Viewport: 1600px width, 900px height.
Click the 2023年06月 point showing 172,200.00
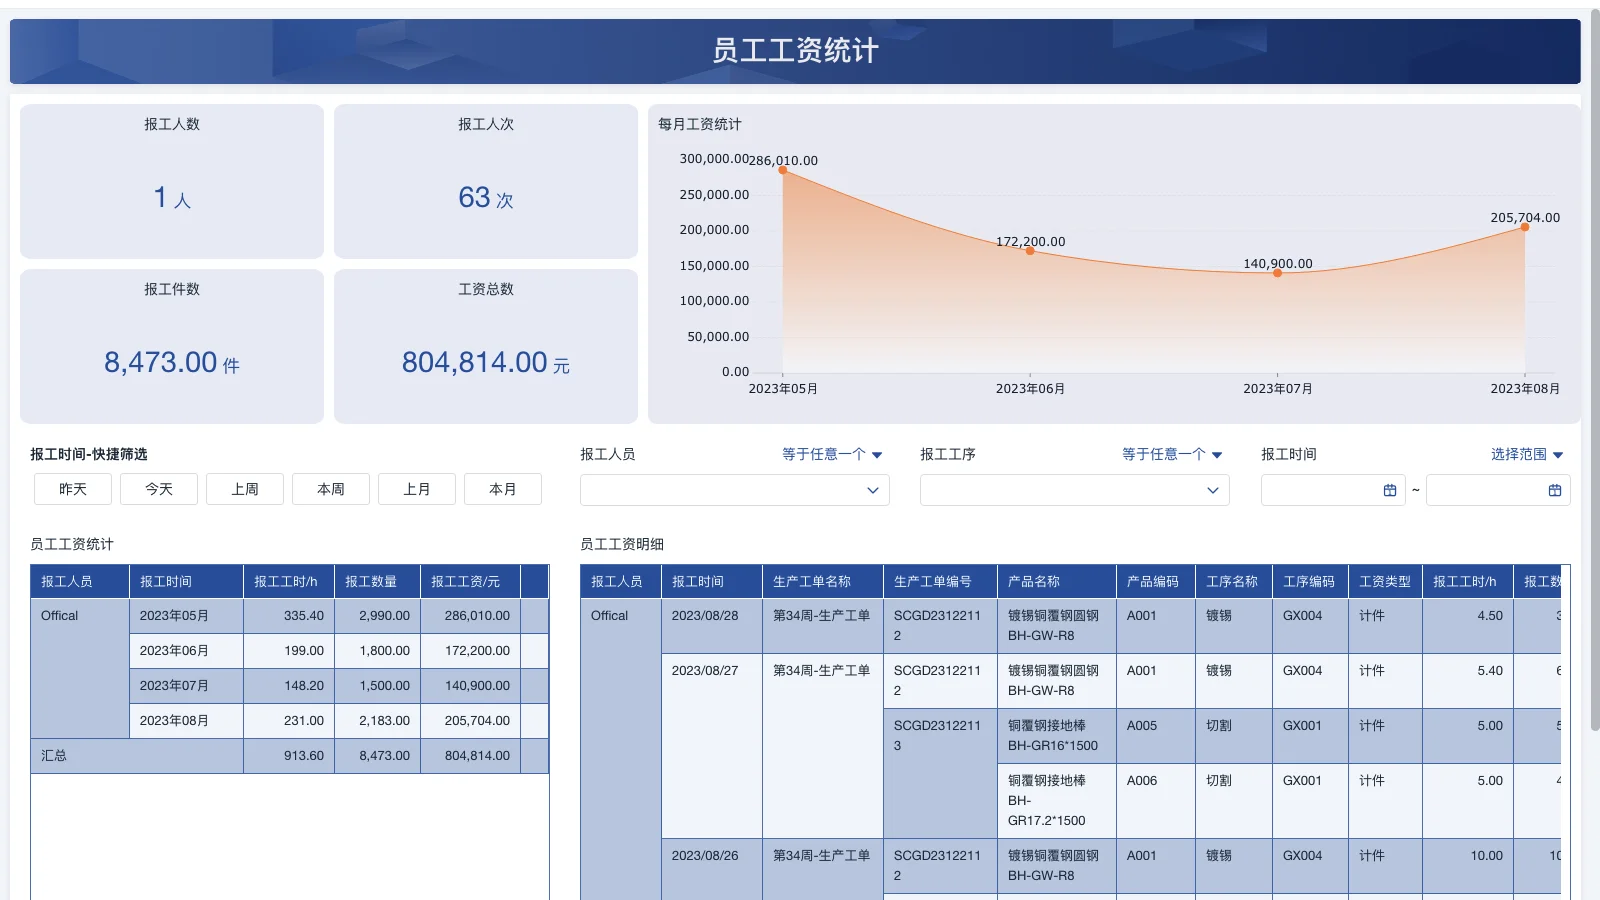point(1030,251)
